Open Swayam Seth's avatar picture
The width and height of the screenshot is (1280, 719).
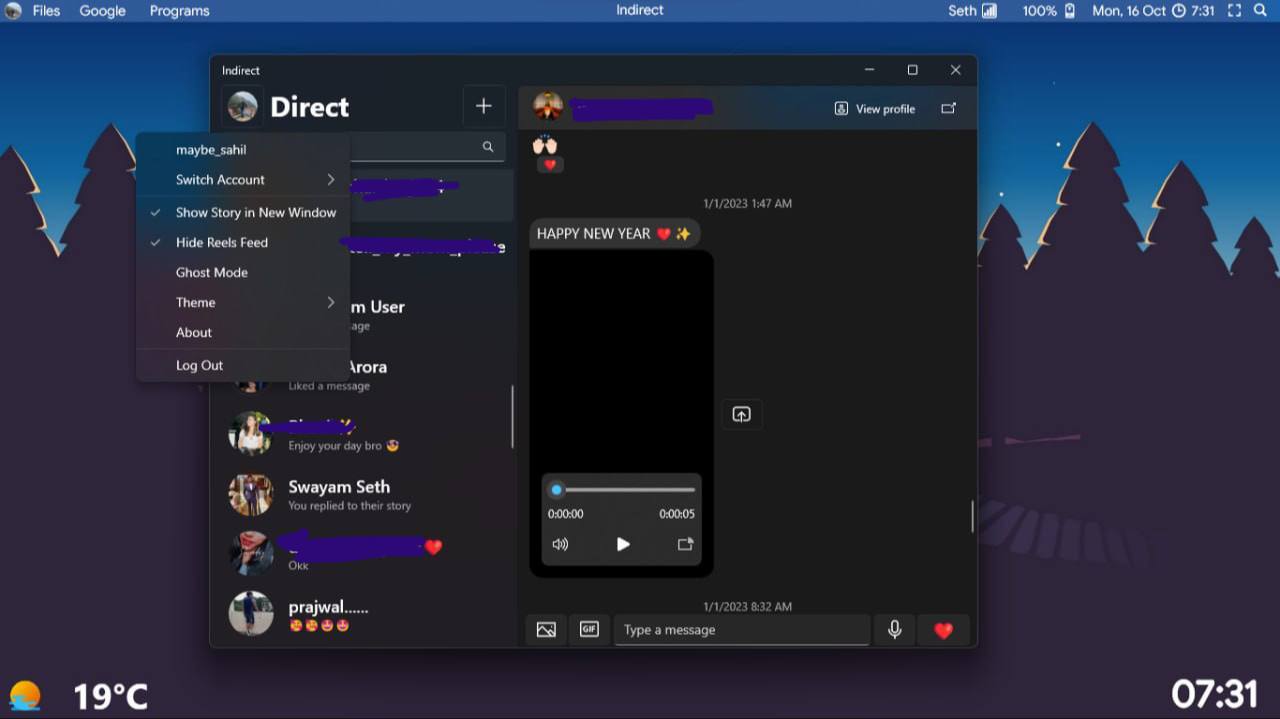250,494
